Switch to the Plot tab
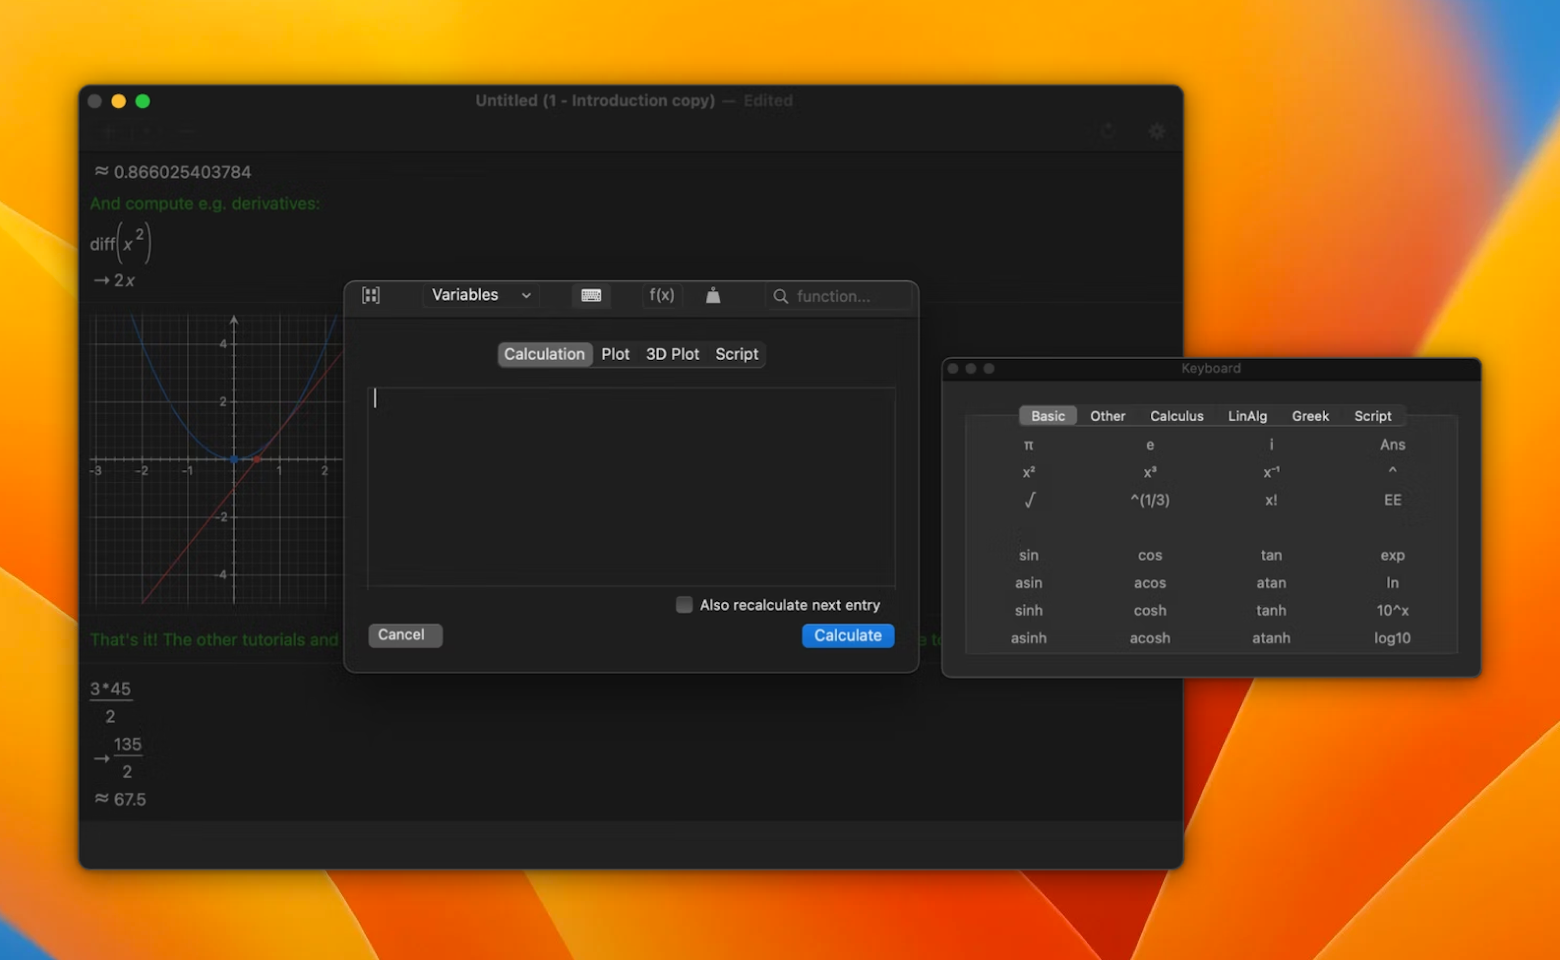Viewport: 1560px width, 960px height. click(x=615, y=354)
